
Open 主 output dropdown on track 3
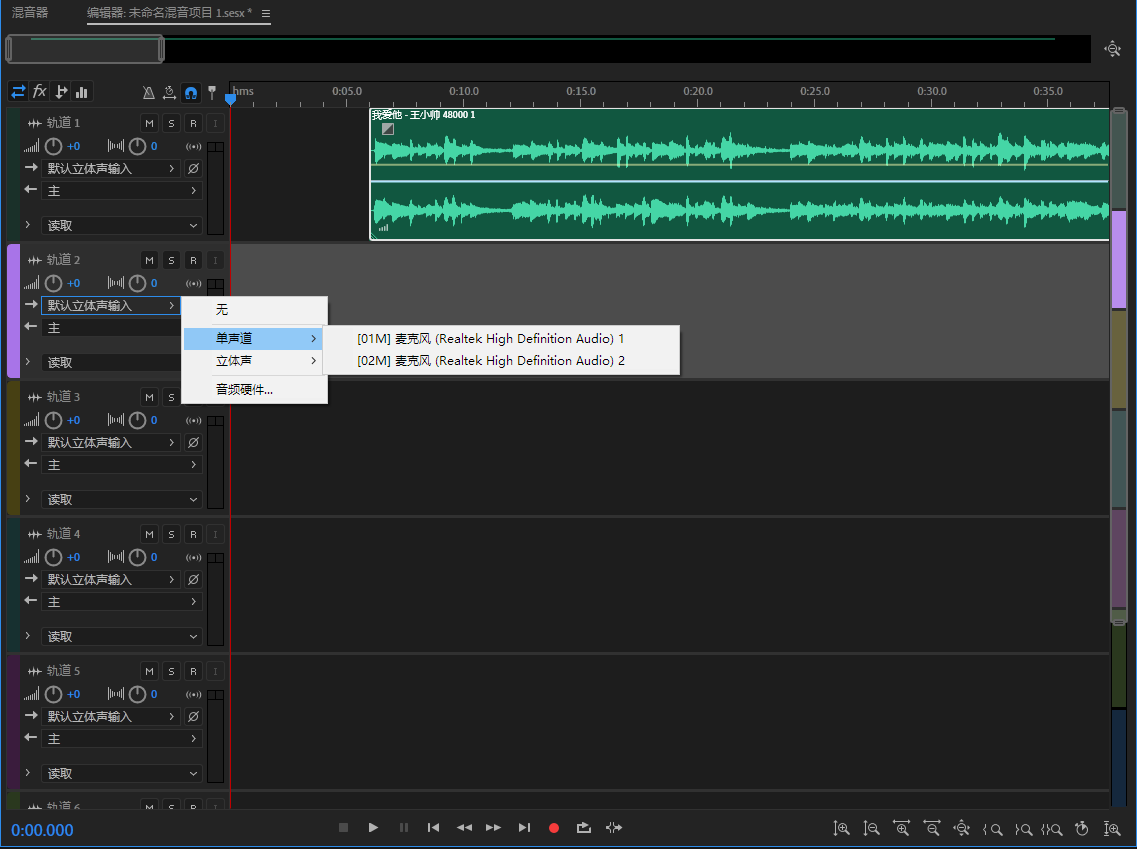coord(121,465)
